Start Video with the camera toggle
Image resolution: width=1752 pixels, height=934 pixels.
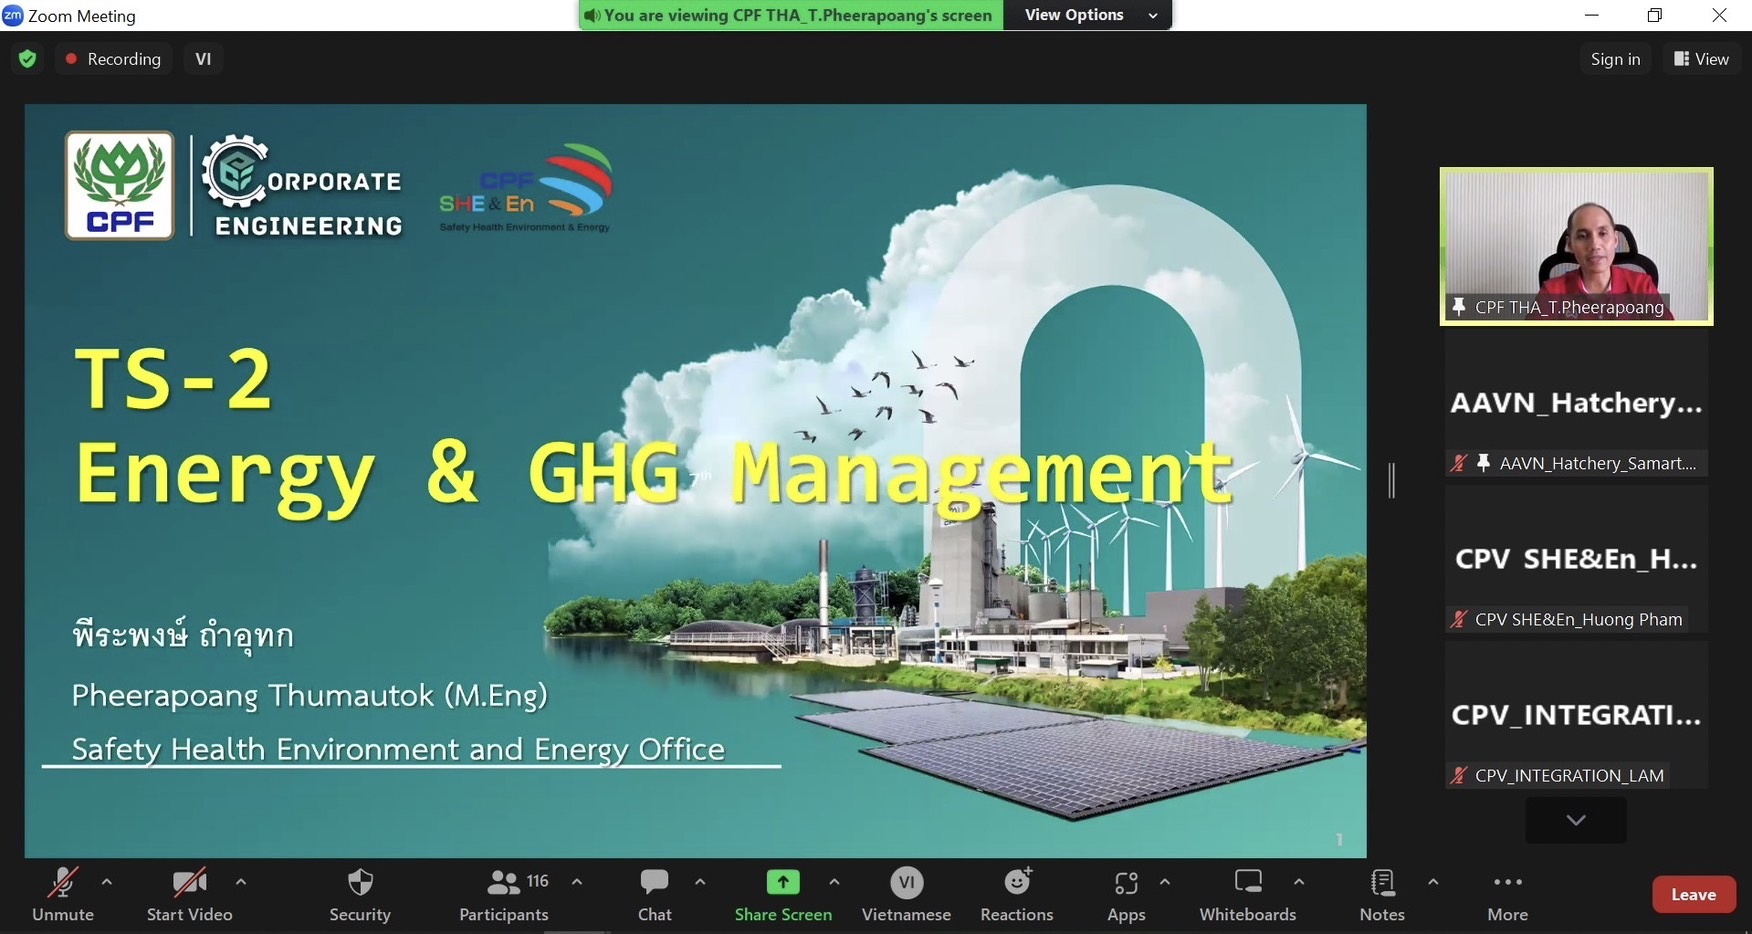click(x=189, y=884)
